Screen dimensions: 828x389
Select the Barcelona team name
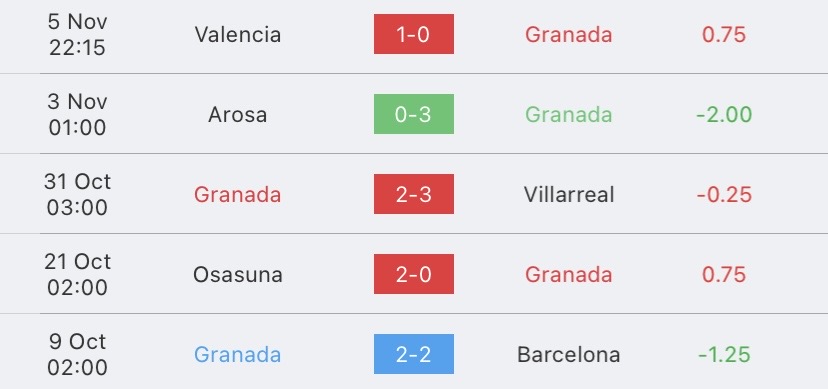click(569, 355)
